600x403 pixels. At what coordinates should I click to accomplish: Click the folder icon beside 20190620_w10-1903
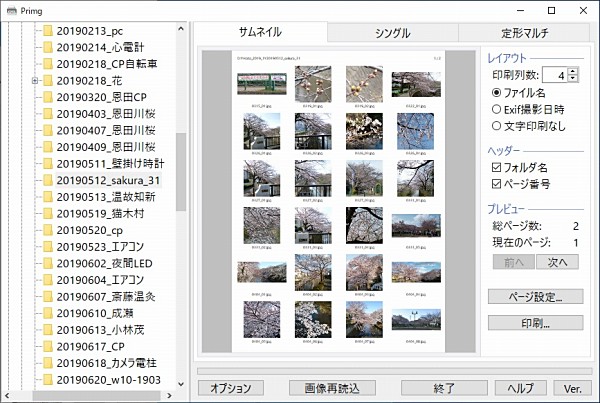coord(48,380)
